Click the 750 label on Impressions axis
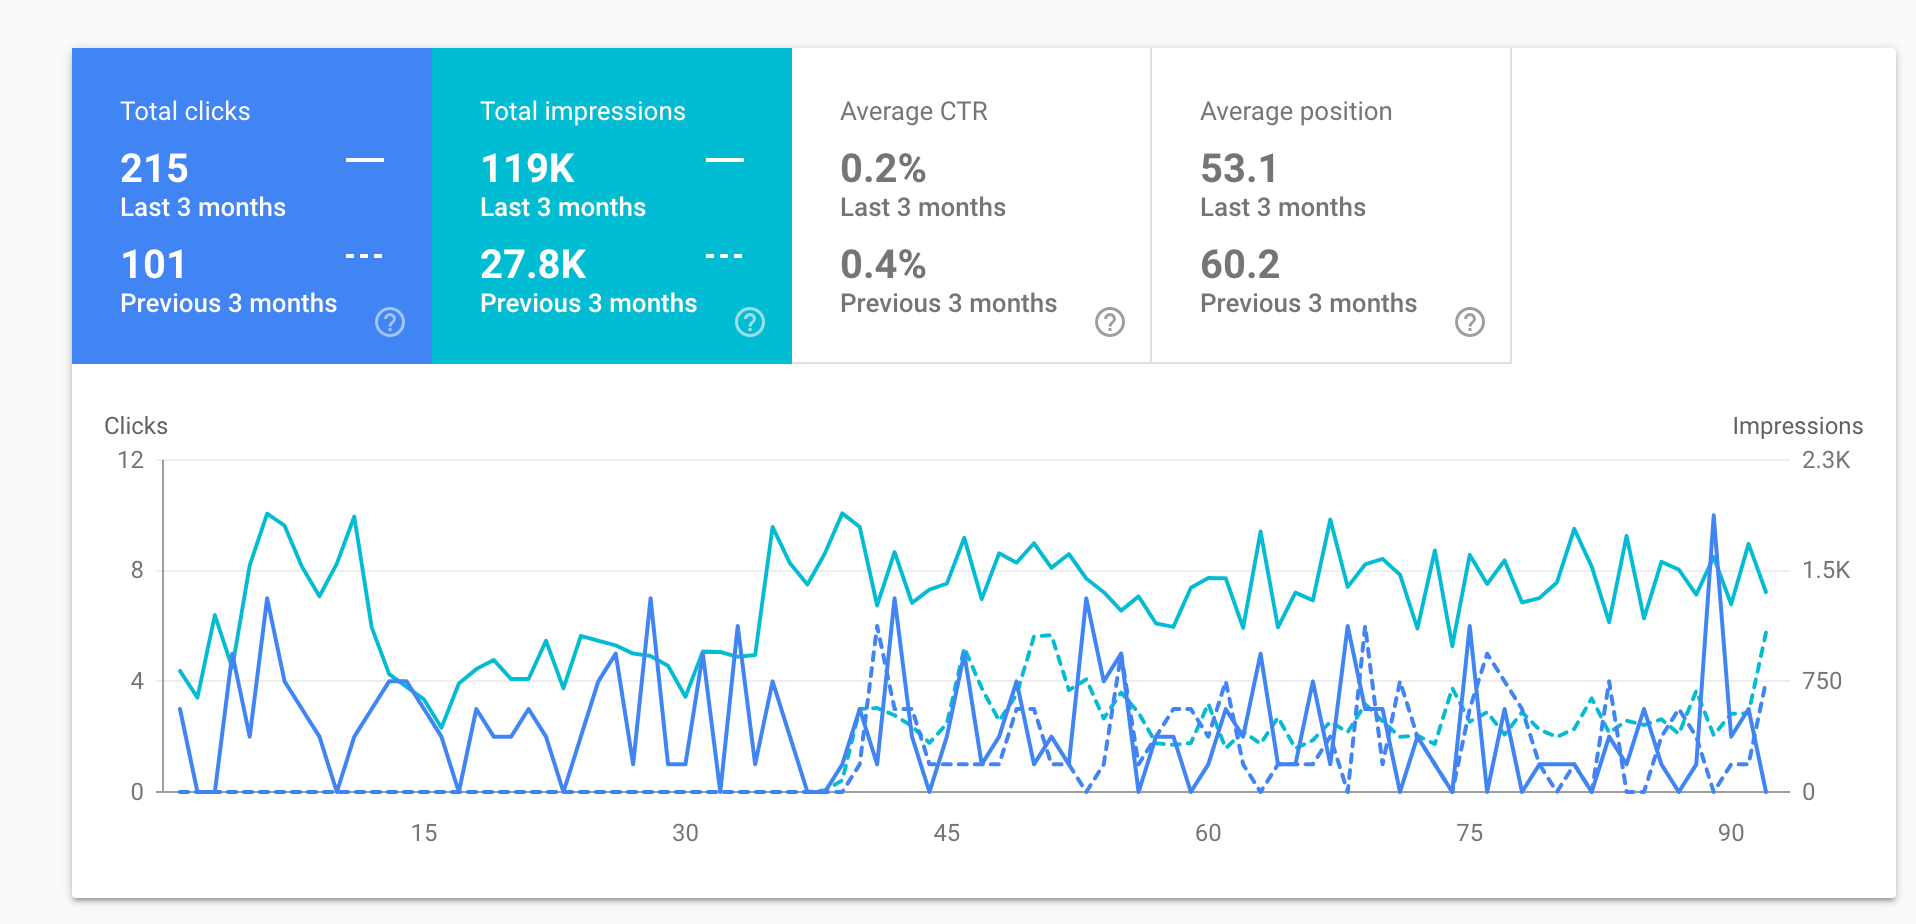Image resolution: width=1916 pixels, height=924 pixels. tap(1822, 681)
